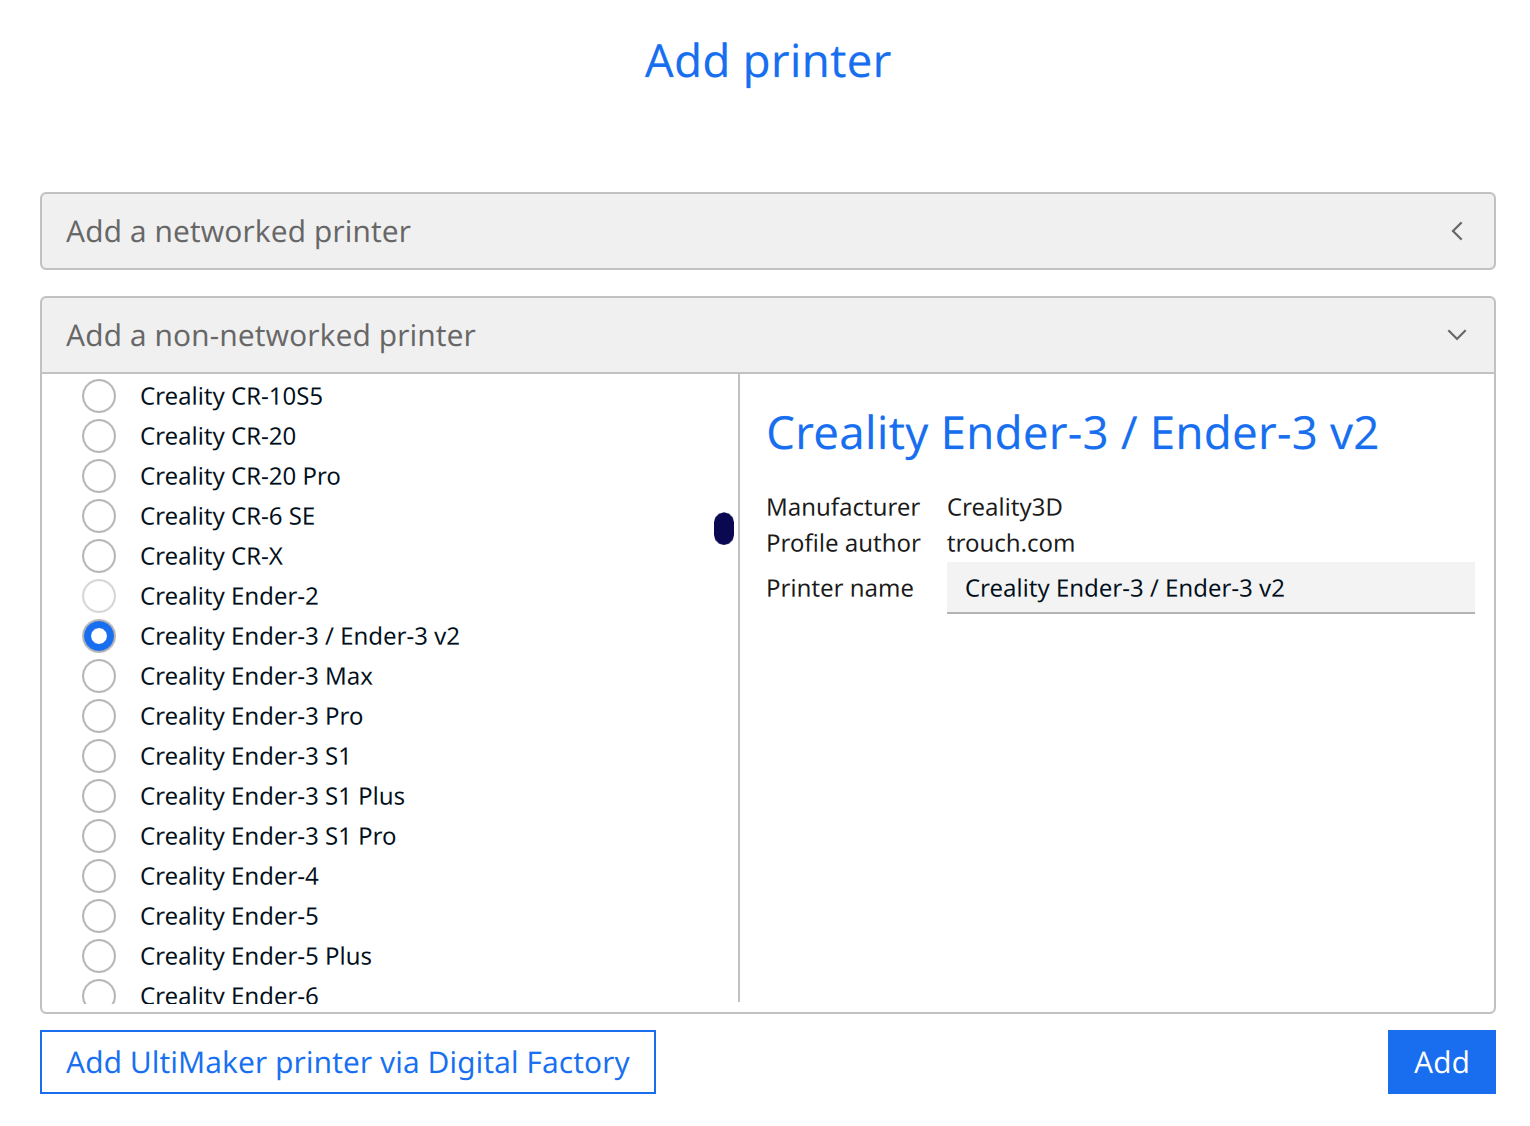Image resolution: width=1530 pixels, height=1126 pixels.
Task: Expand the Add a networked printer section
Action: (x=767, y=231)
